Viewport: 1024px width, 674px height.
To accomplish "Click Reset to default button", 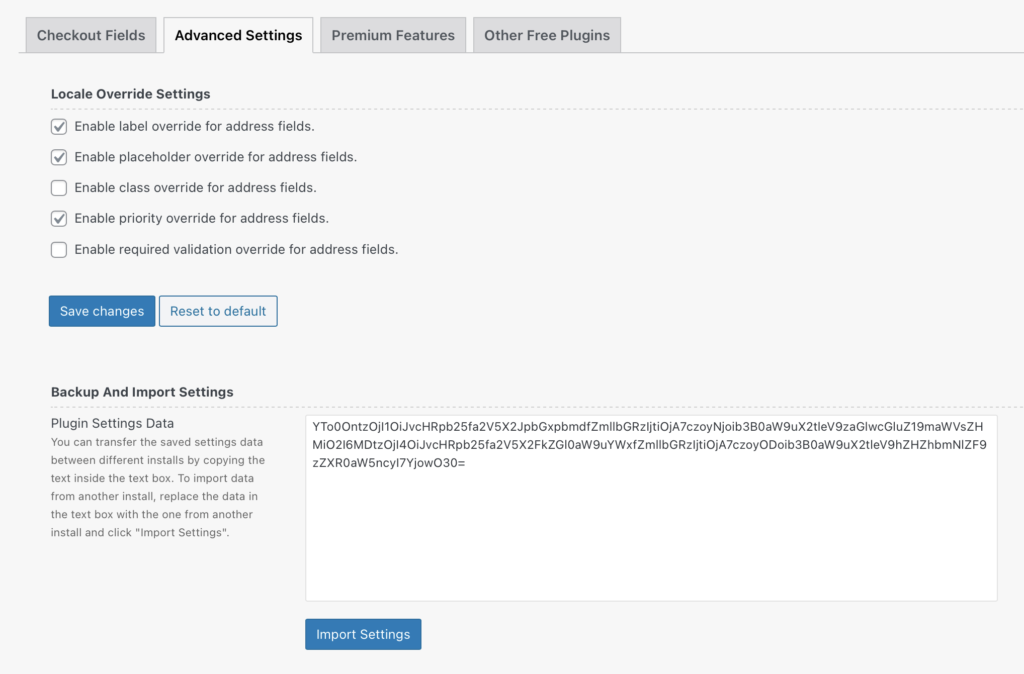I will [x=218, y=311].
